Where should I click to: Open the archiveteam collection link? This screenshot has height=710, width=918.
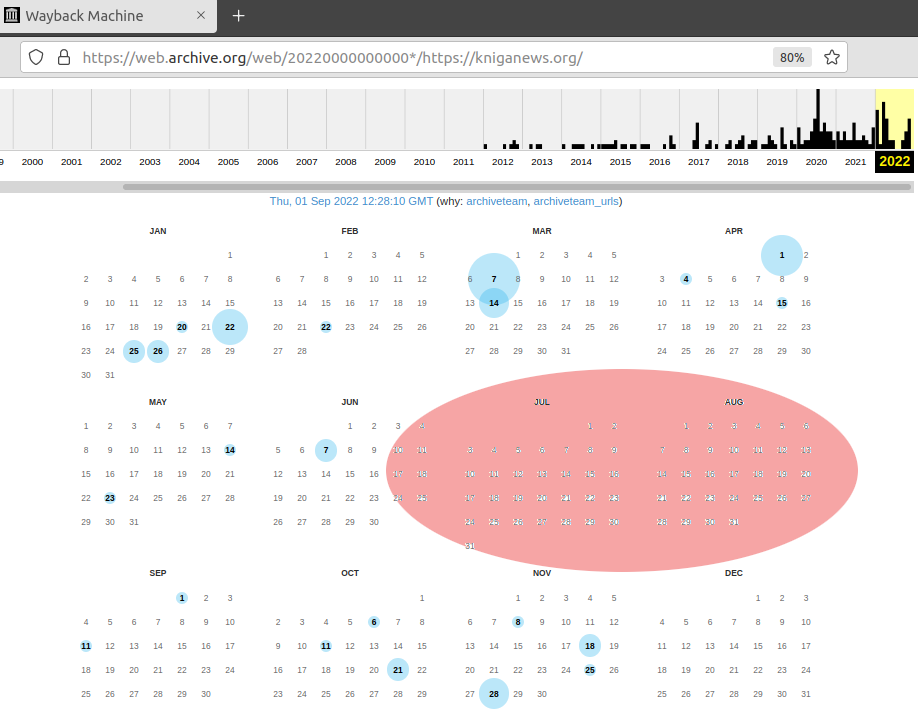[x=496, y=201]
